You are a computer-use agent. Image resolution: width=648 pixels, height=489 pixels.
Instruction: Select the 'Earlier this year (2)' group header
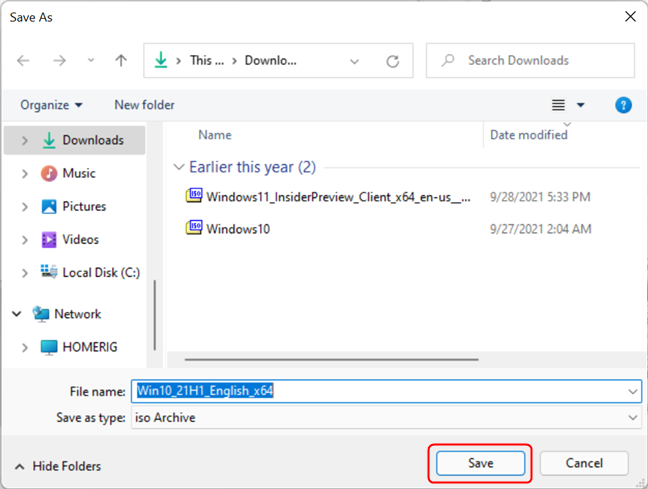coord(253,167)
